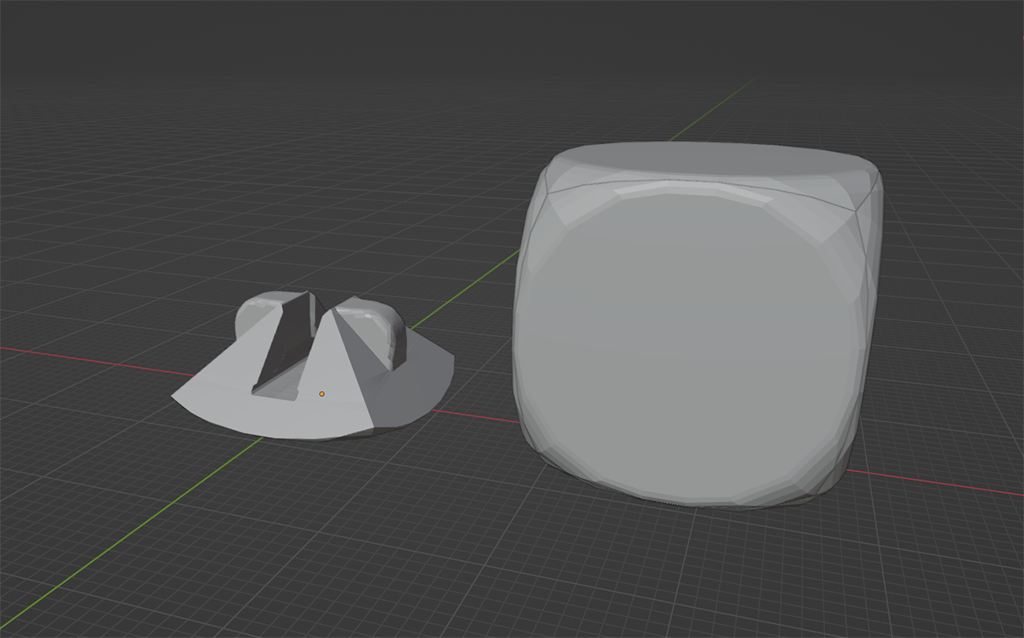Select the small flat winged mesh object

pyautogui.click(x=313, y=366)
